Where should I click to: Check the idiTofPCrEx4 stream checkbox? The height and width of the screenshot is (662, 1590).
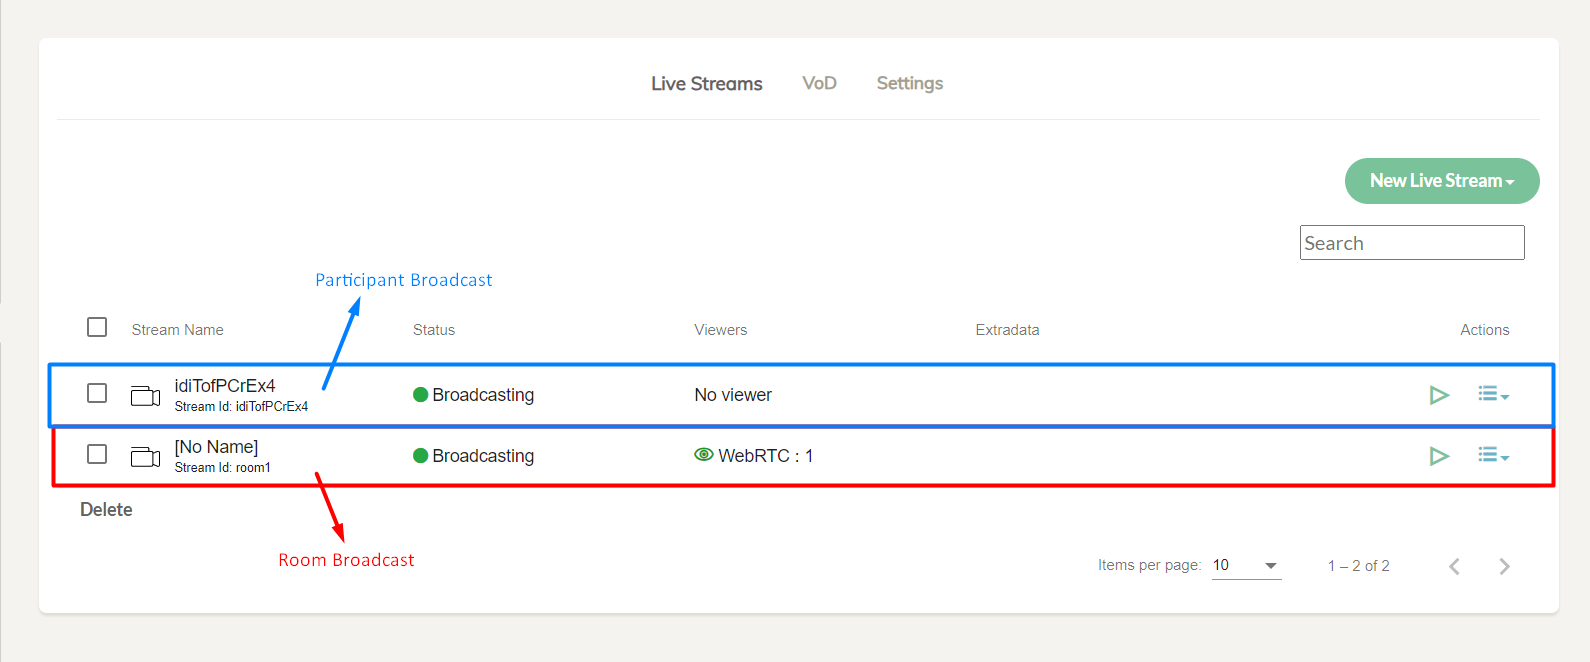[97, 393]
